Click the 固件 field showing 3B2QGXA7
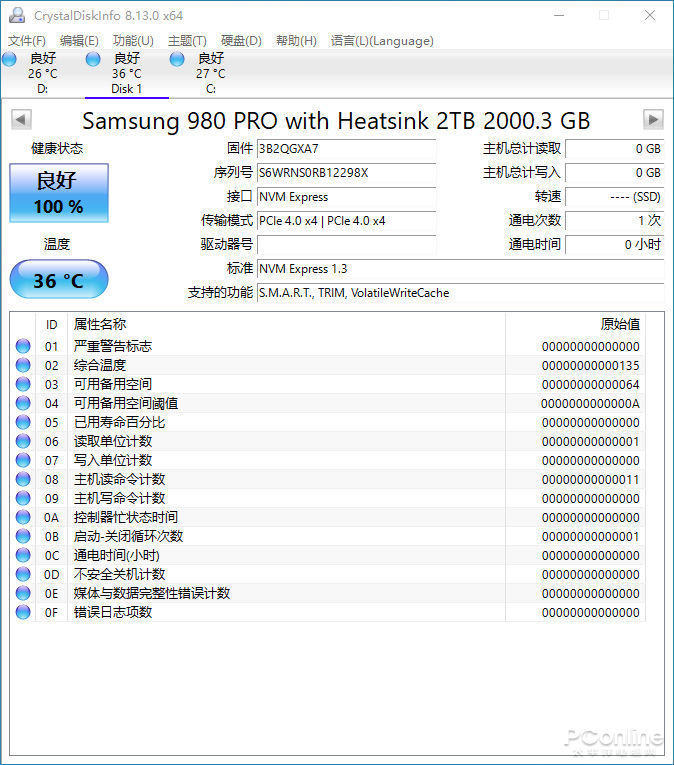674x765 pixels. pos(347,148)
